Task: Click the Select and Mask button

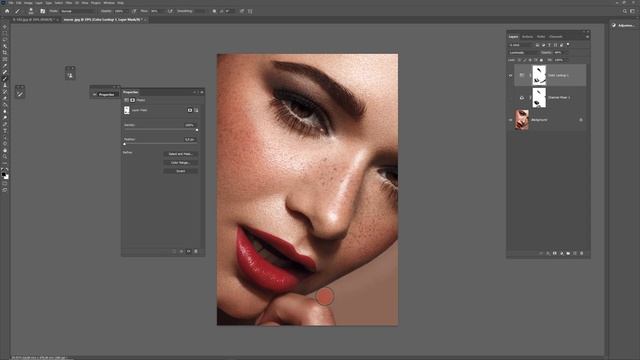Action: coord(181,154)
